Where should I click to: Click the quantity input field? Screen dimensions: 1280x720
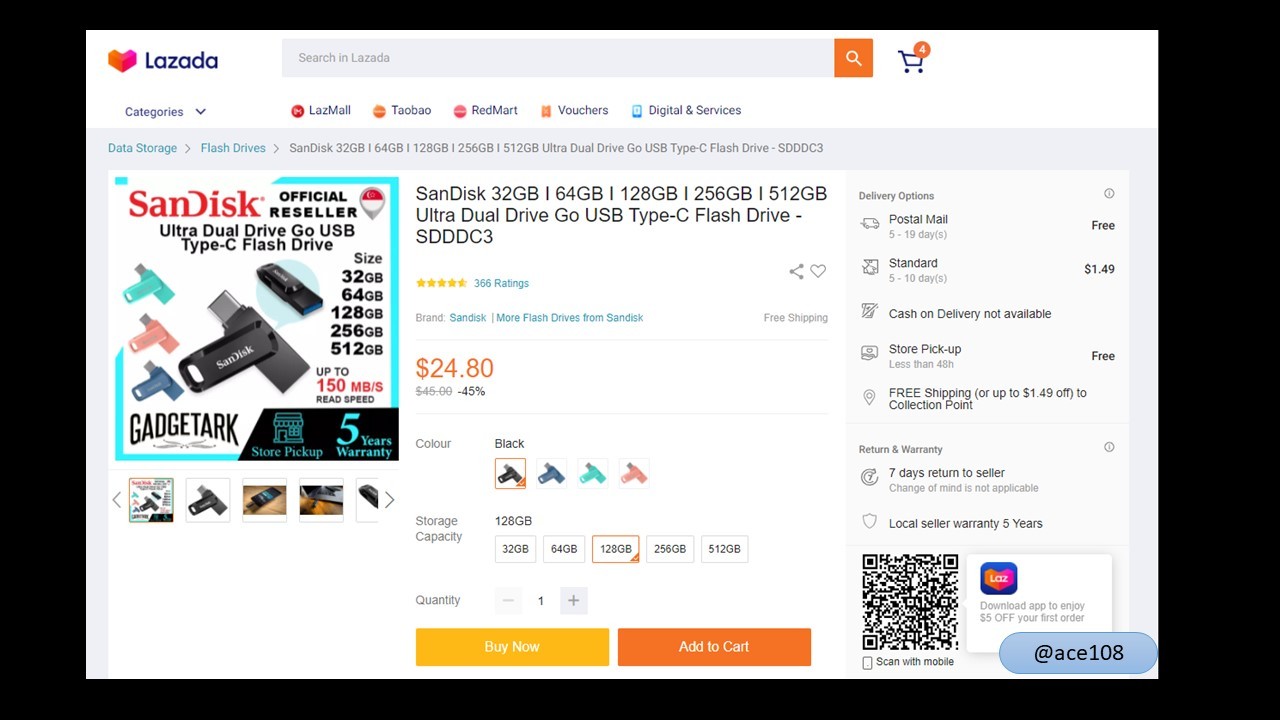coord(541,600)
